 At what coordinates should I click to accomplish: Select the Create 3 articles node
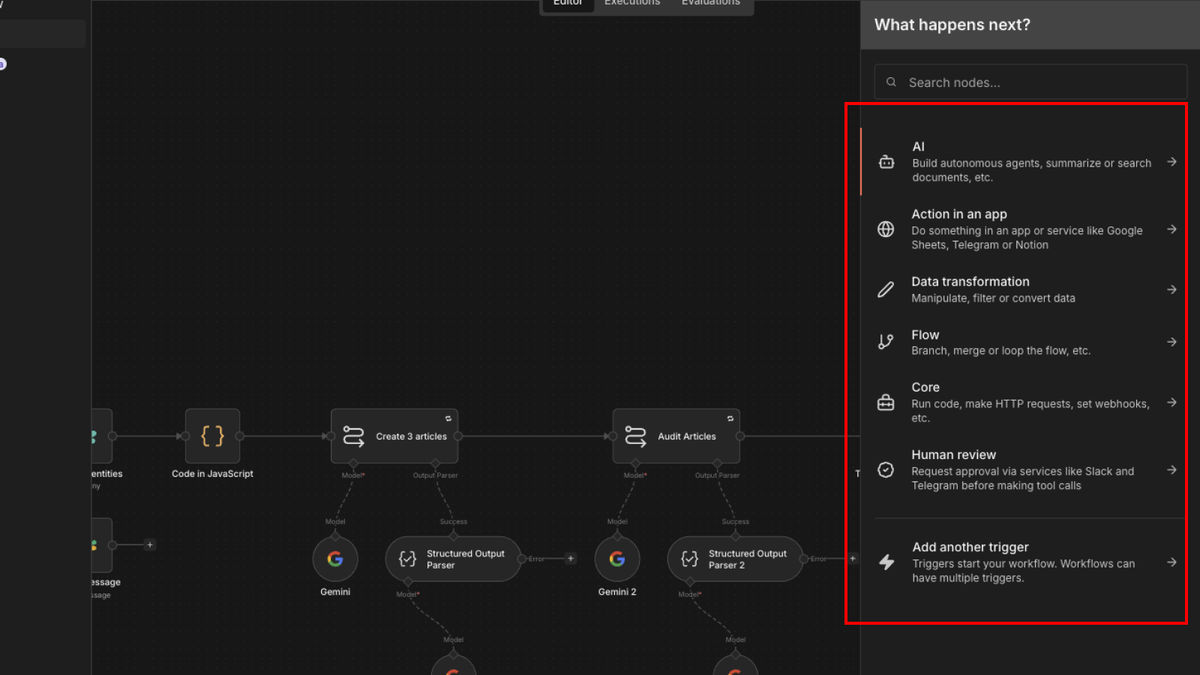click(395, 436)
